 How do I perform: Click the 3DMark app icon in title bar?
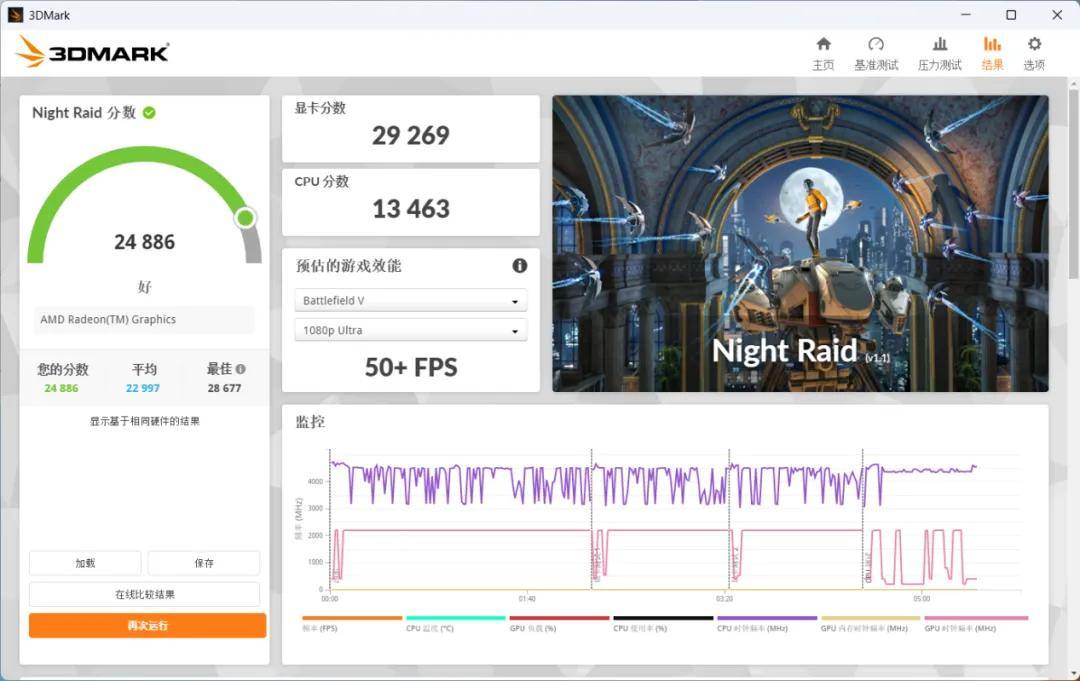coord(15,14)
